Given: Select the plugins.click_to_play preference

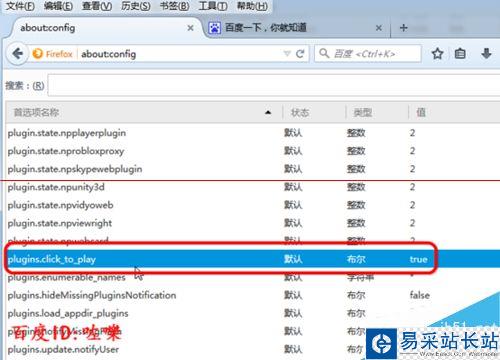Looking at the screenshot, I should point(252,259).
